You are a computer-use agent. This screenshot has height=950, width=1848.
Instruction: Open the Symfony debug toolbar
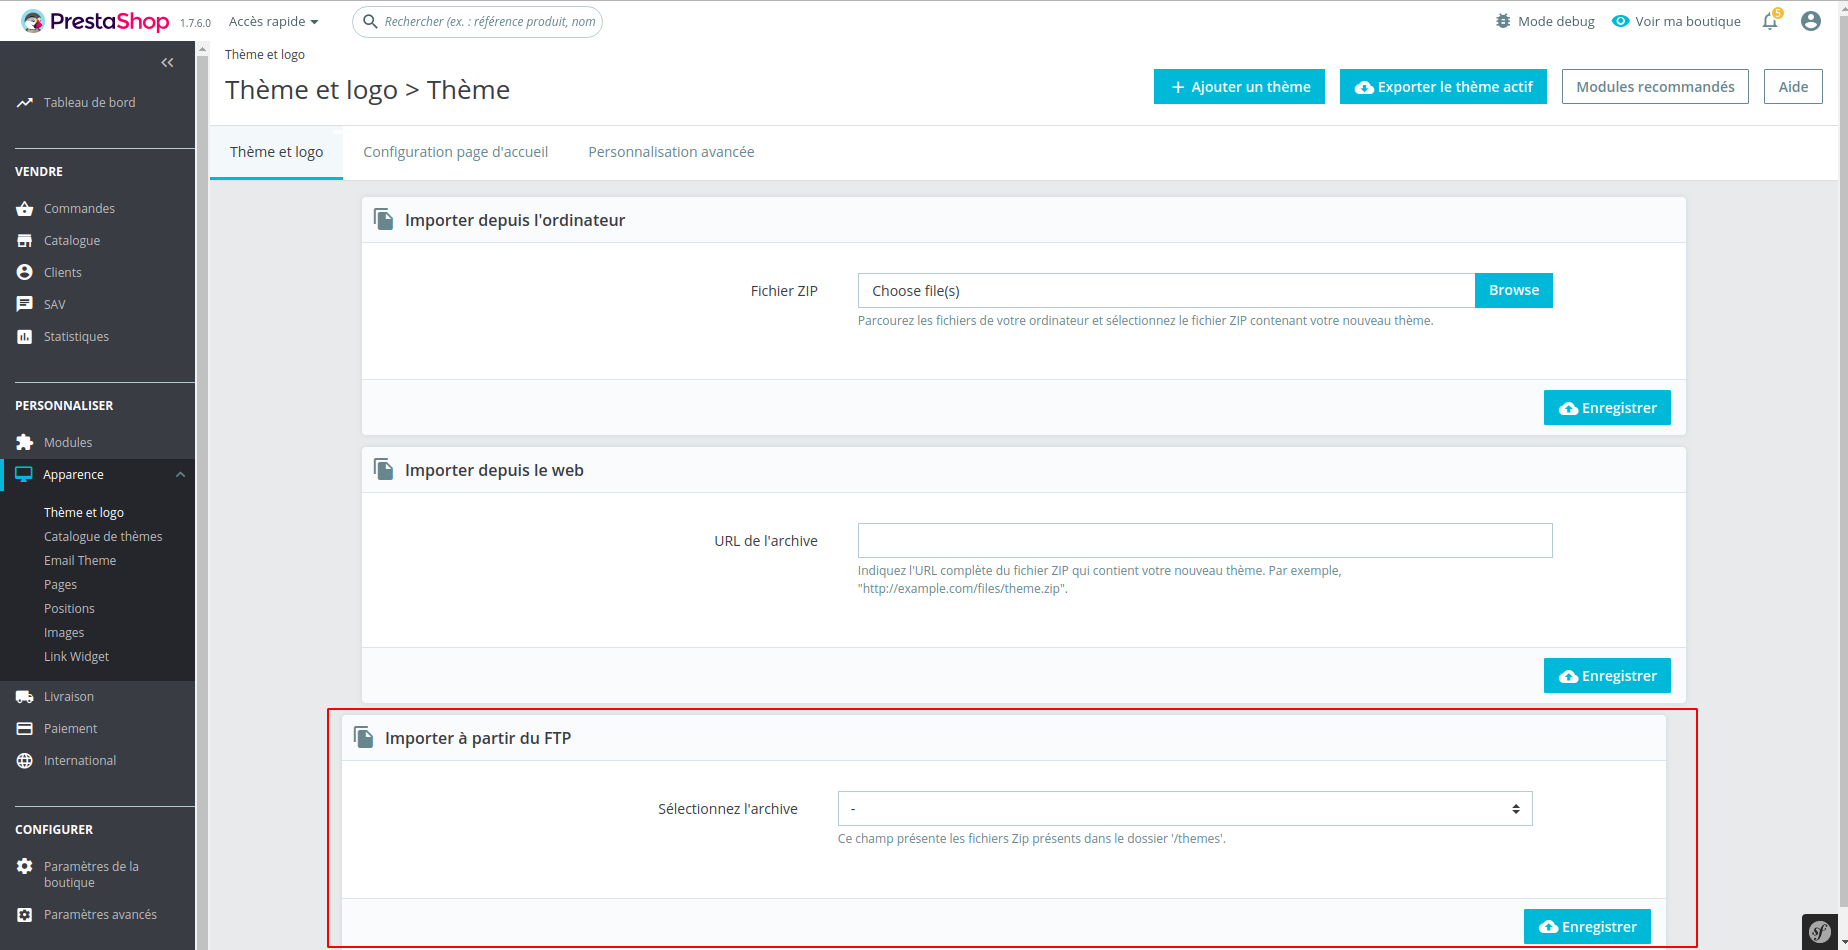(1819, 931)
